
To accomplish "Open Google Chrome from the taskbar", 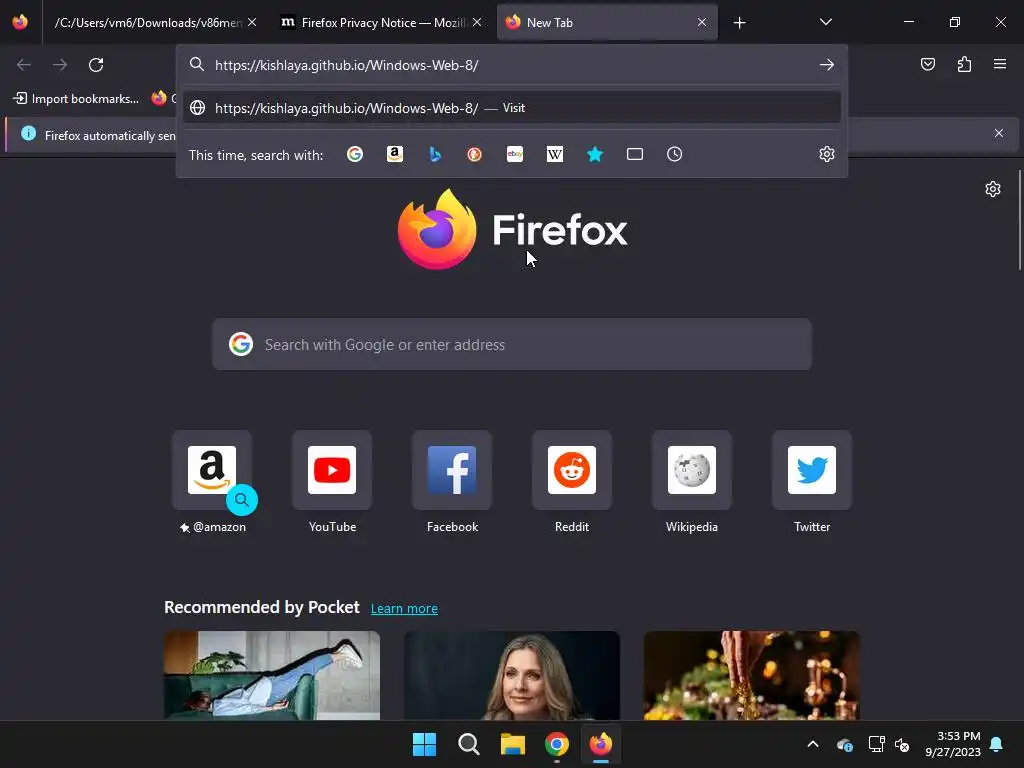I will point(557,744).
